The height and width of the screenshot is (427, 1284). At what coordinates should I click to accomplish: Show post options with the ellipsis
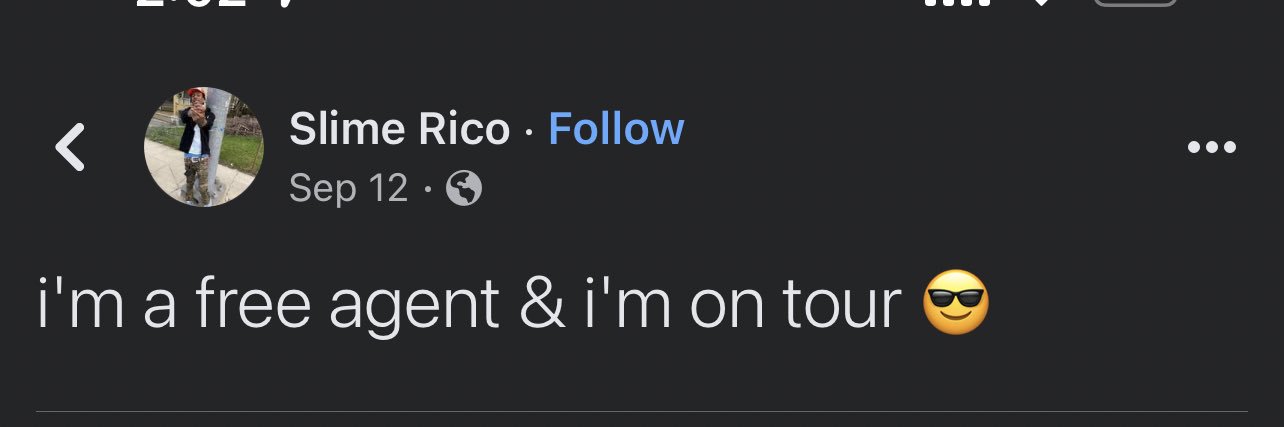1211,148
